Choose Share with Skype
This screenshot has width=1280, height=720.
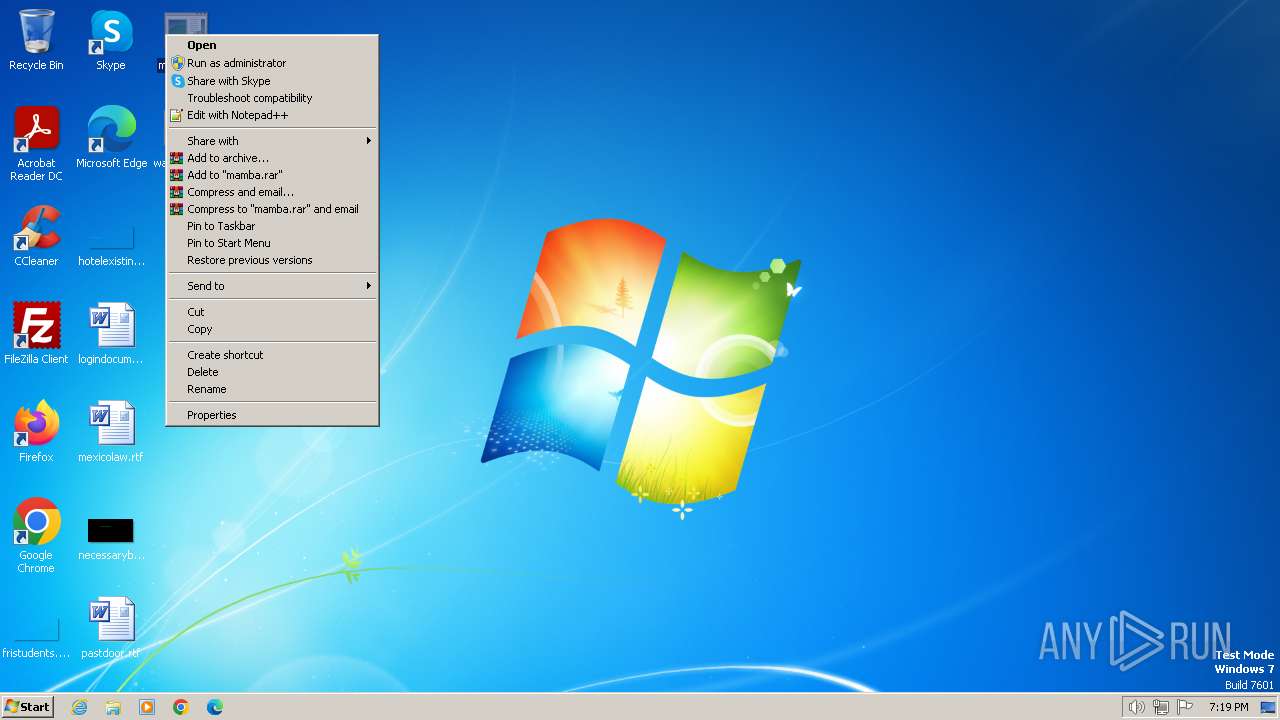[x=272, y=81]
